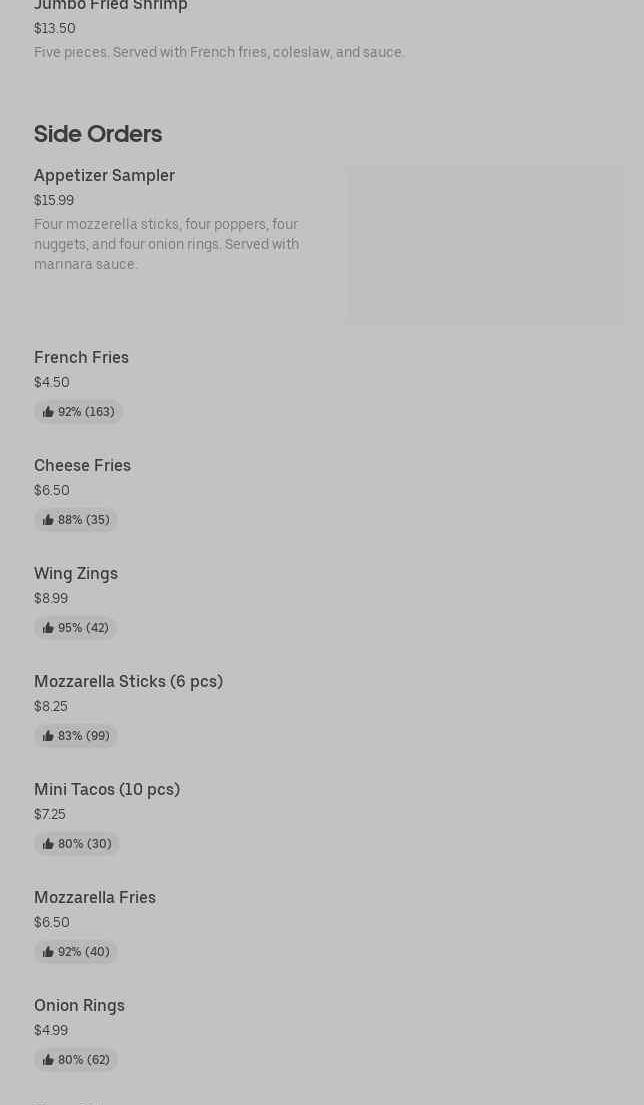Screen dimensions: 644x1105
Task: Open the Appetizer Sampler item
Action: click(x=104, y=176)
